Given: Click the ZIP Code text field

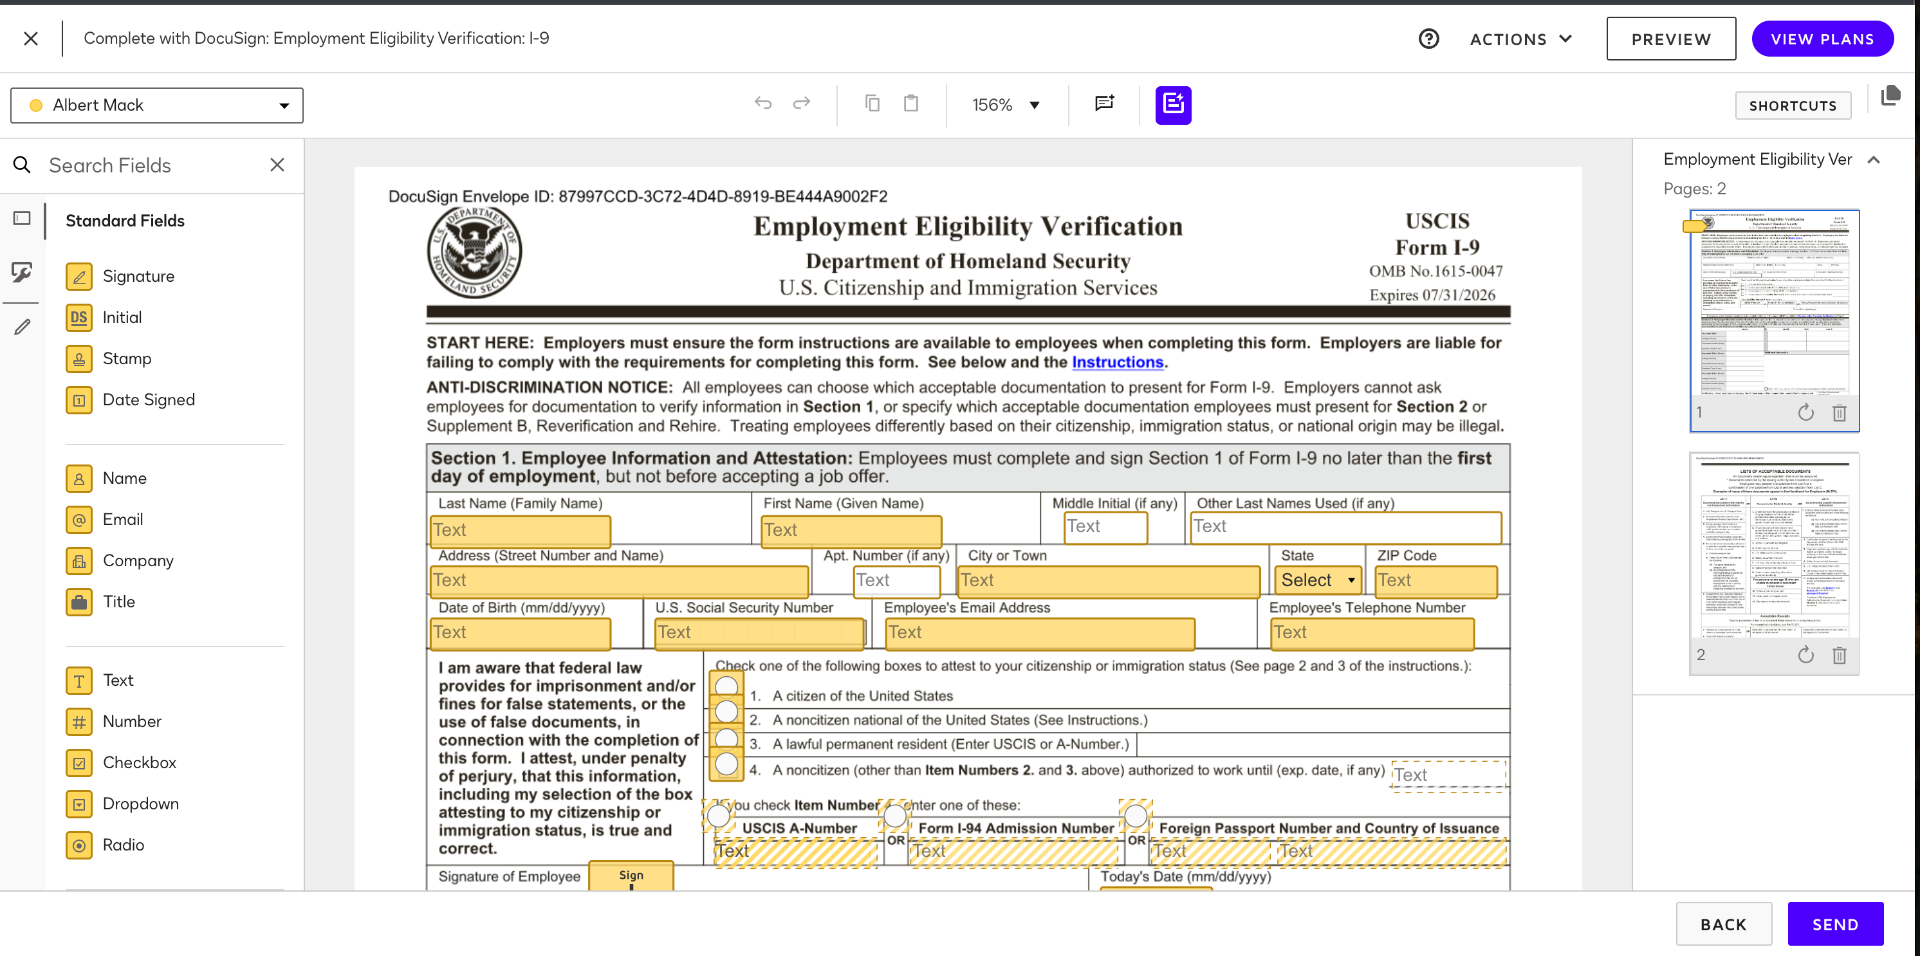Looking at the screenshot, I should (1436, 580).
